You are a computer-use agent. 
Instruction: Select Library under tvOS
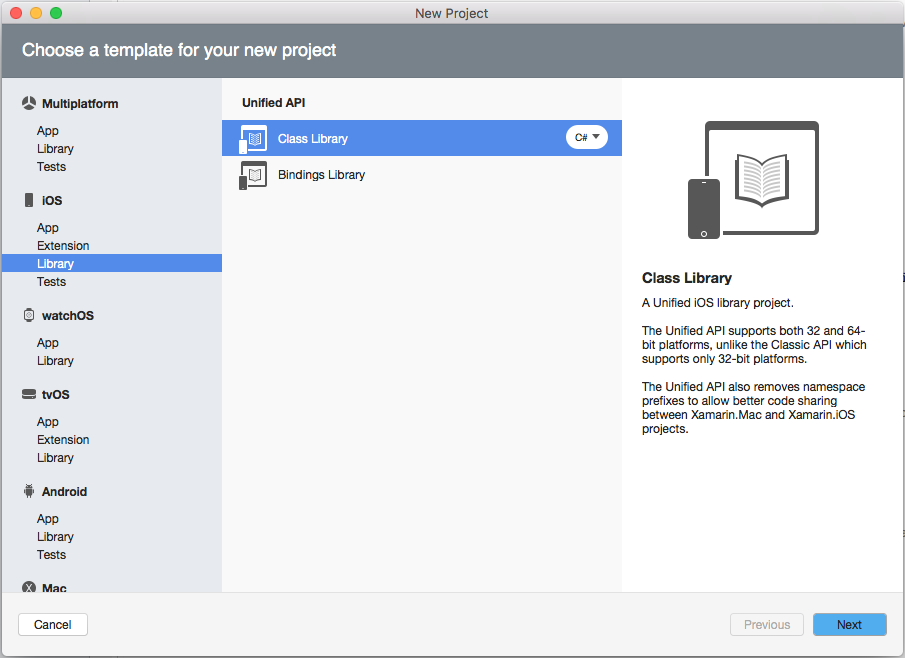click(55, 457)
